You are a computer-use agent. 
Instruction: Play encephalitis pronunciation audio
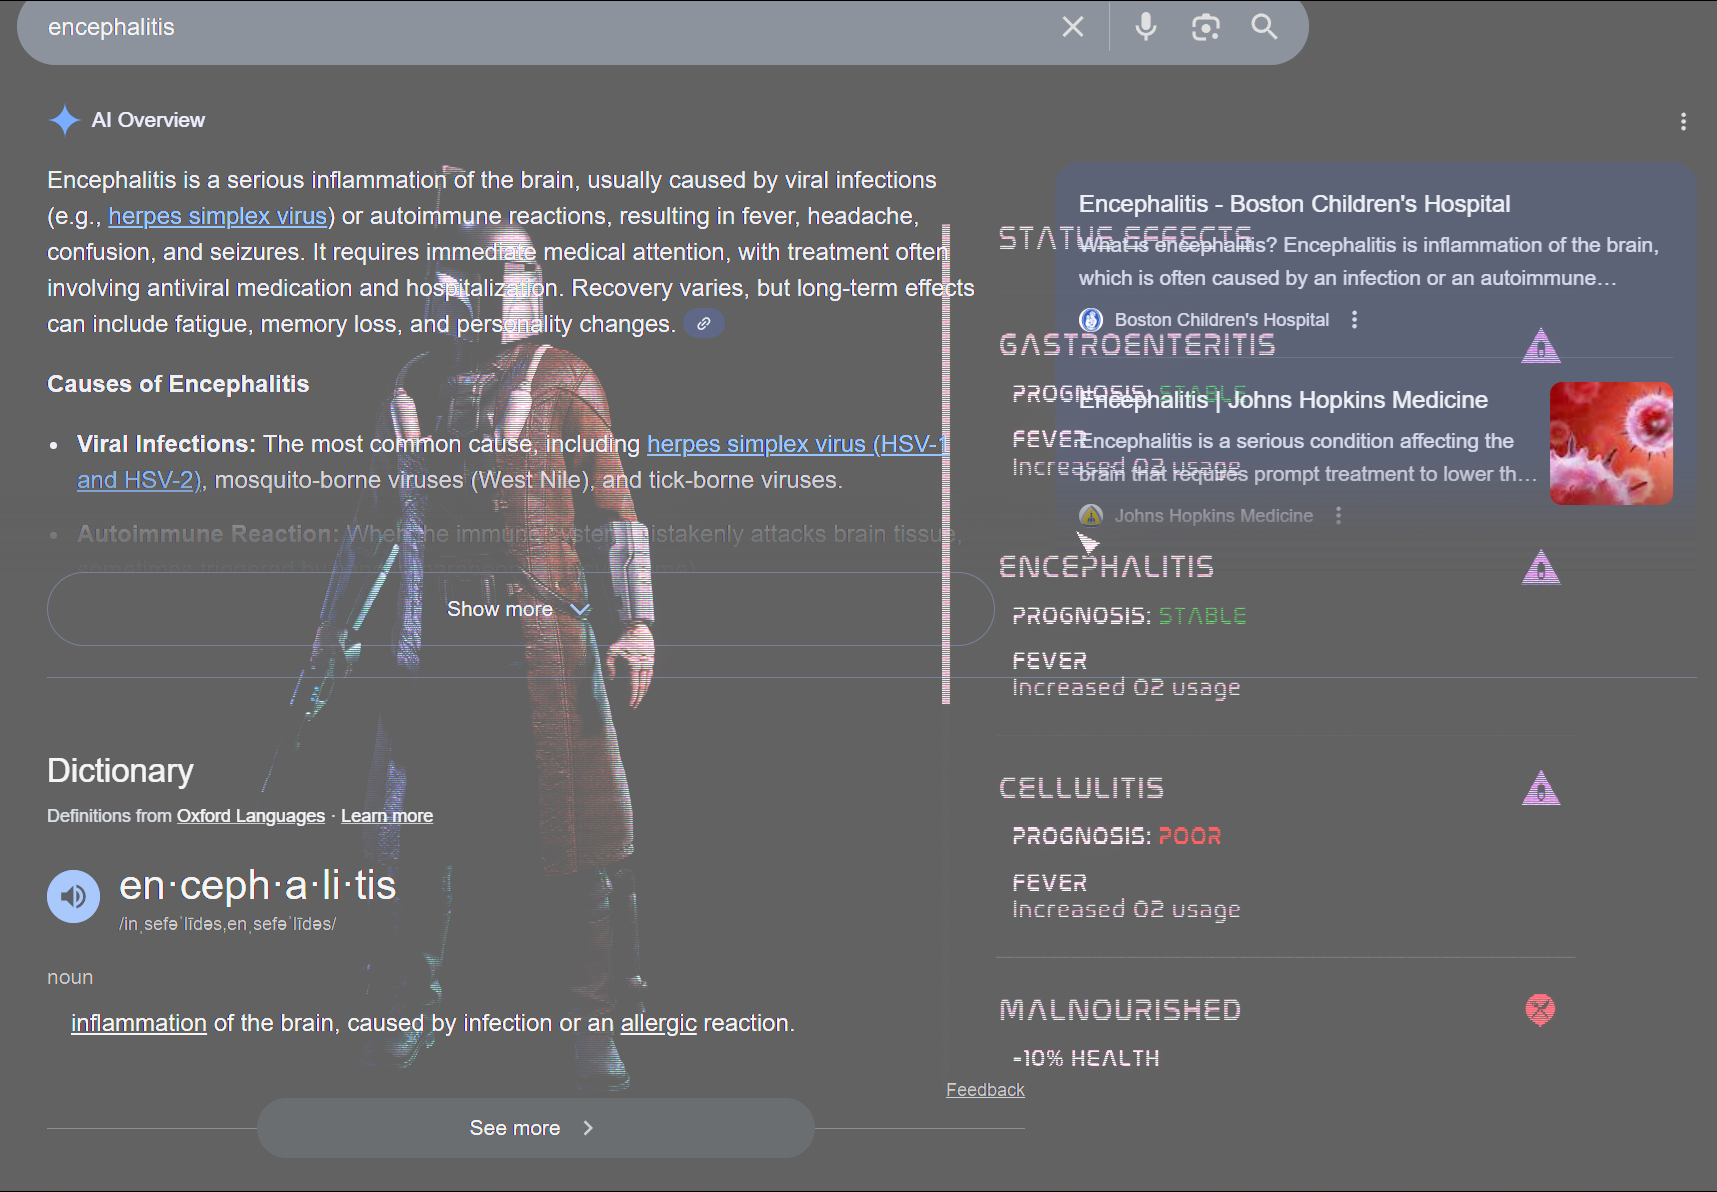(x=73, y=896)
